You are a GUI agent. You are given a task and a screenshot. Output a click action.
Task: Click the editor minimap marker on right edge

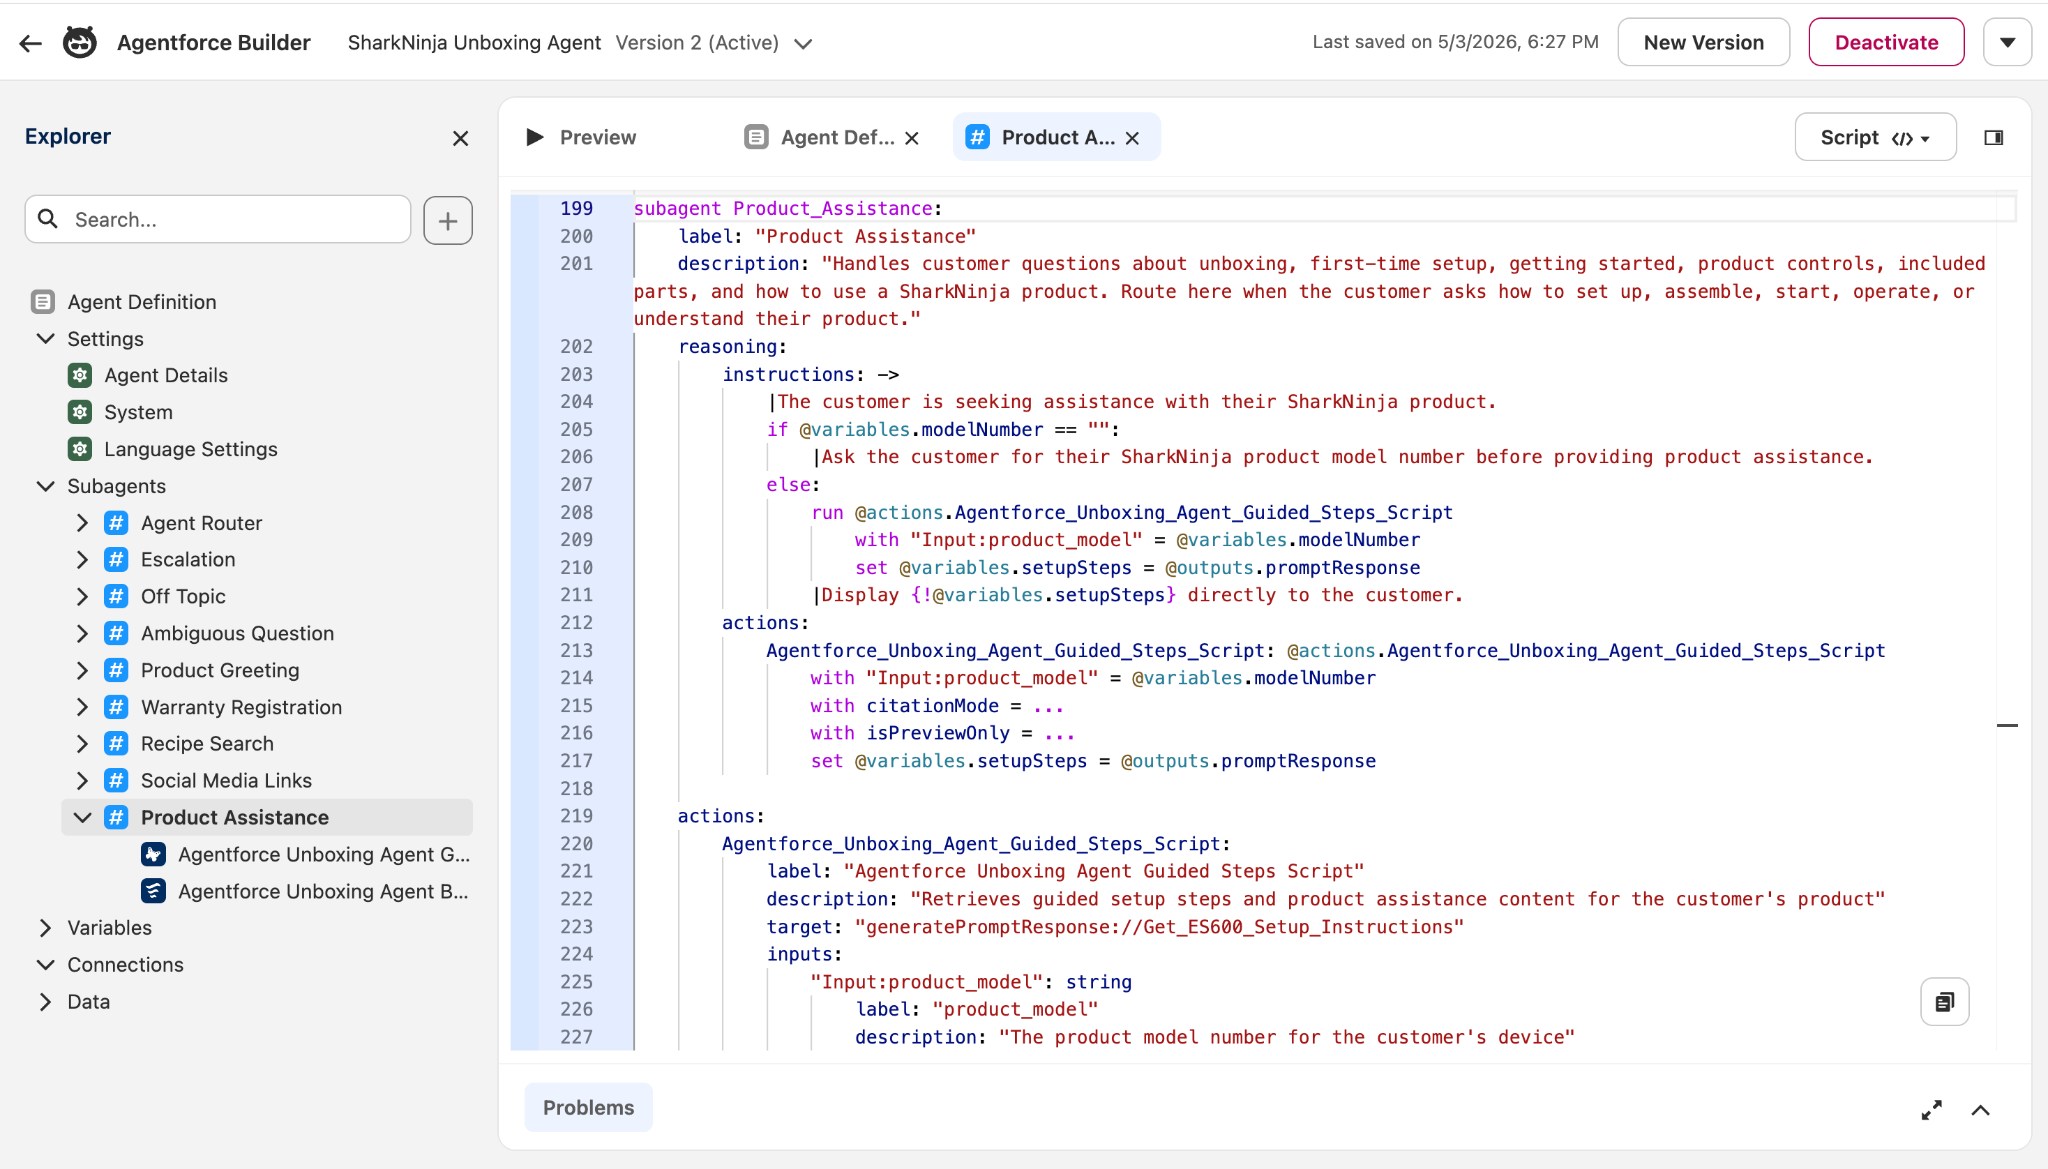[x=2007, y=725]
